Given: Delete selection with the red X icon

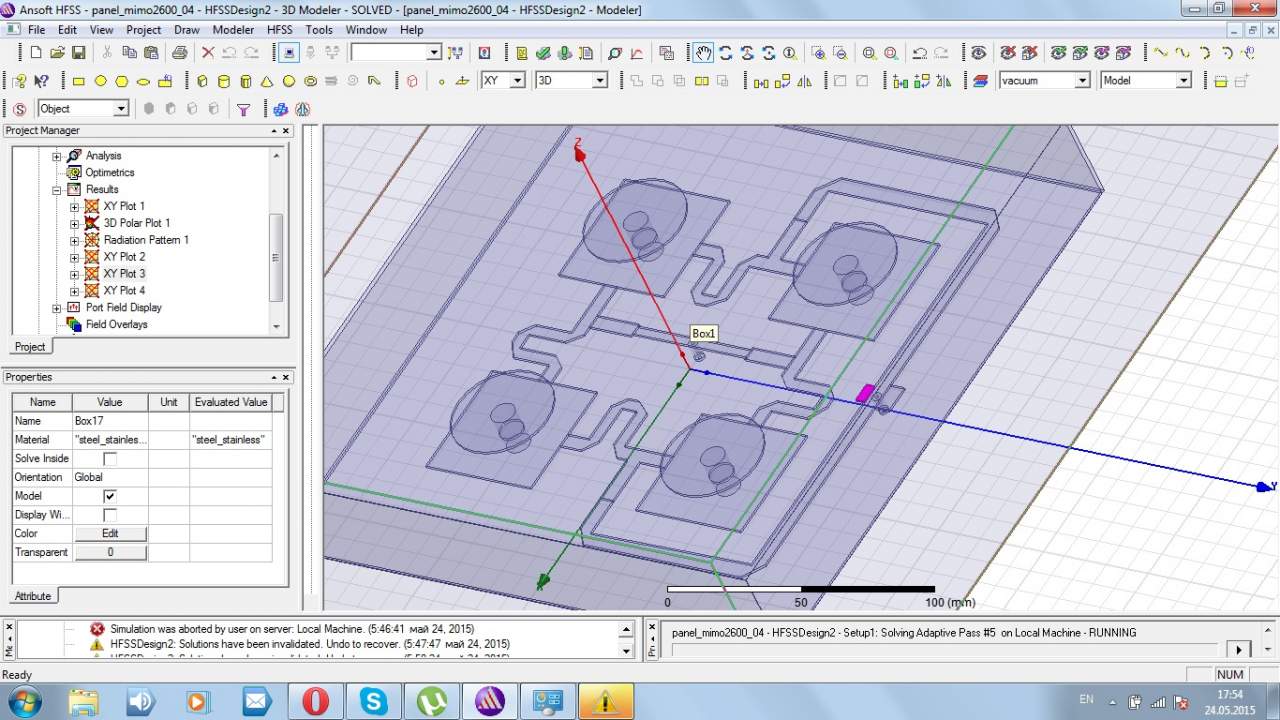Looking at the screenshot, I should (208, 53).
